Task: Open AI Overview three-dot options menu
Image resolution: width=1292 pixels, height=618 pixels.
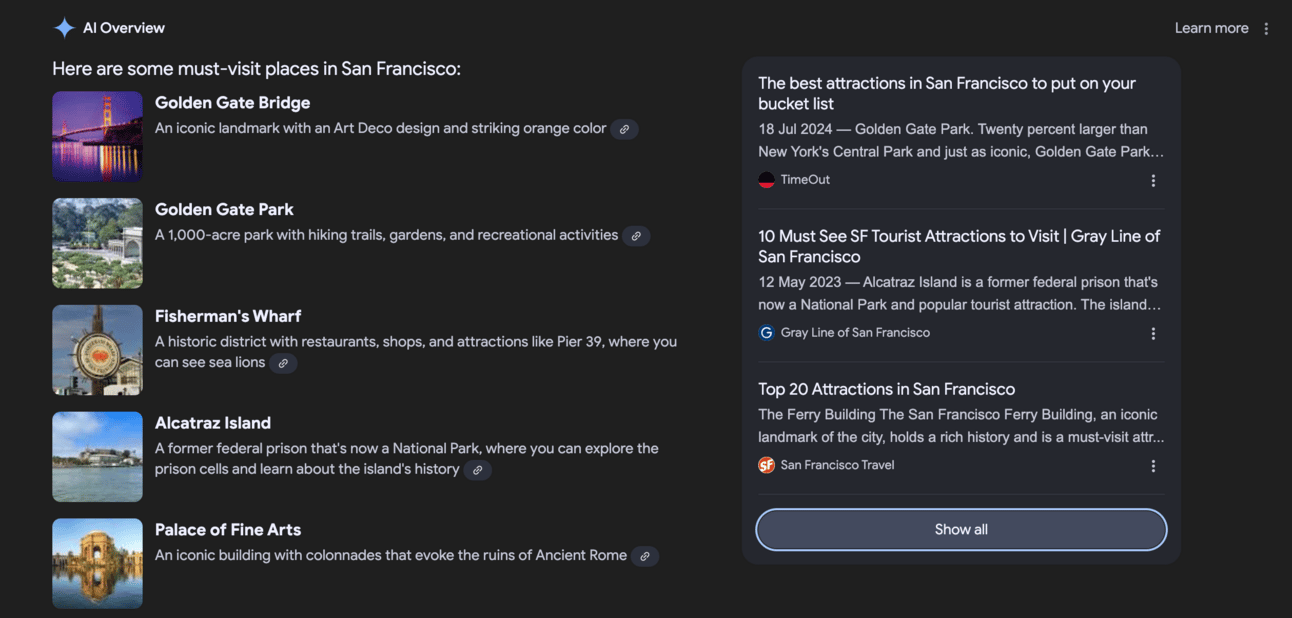Action: pyautogui.click(x=1266, y=29)
